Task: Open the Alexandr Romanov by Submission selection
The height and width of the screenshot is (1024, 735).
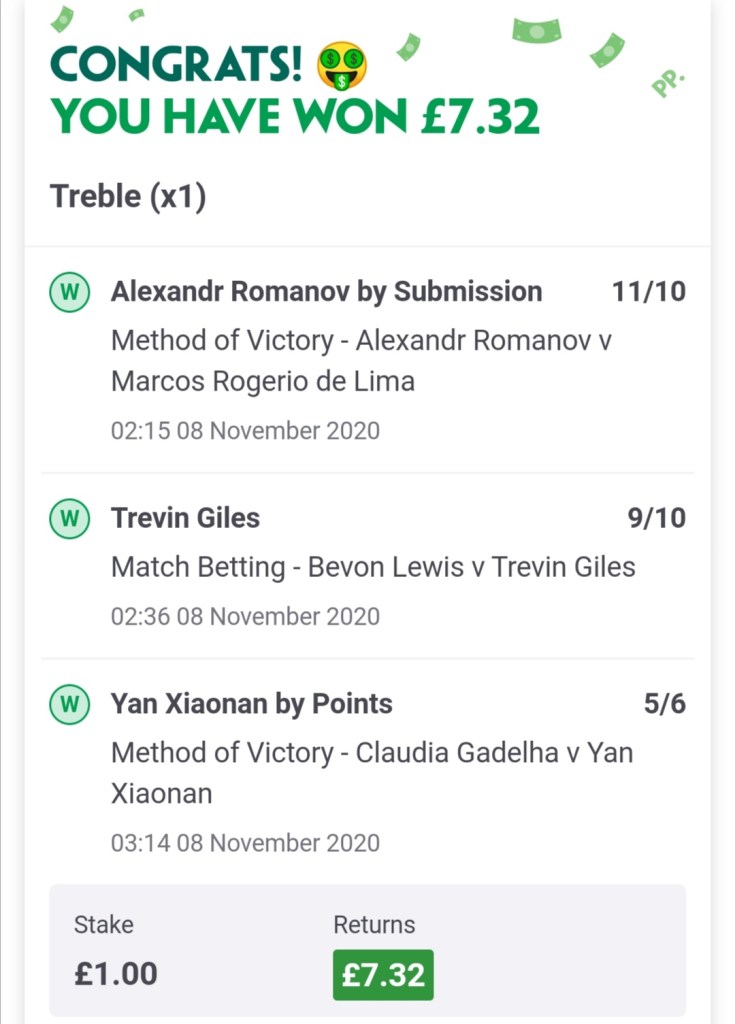Action: pos(326,292)
